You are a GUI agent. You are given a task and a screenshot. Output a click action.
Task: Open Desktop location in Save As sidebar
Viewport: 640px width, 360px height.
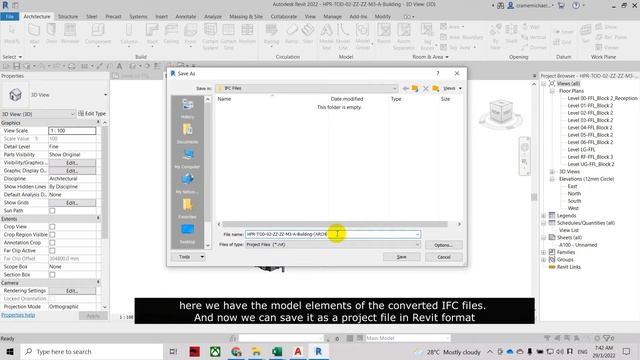187,233
